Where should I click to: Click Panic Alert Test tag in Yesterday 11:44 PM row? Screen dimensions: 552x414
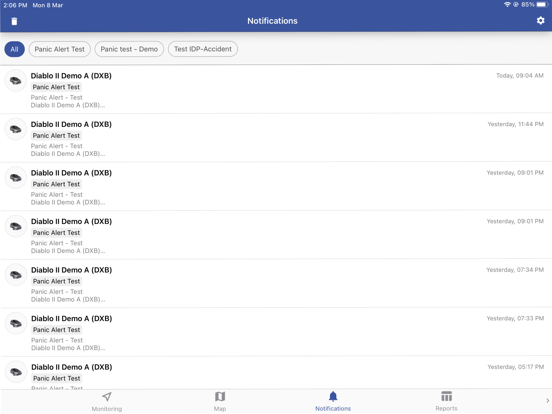[x=56, y=136]
